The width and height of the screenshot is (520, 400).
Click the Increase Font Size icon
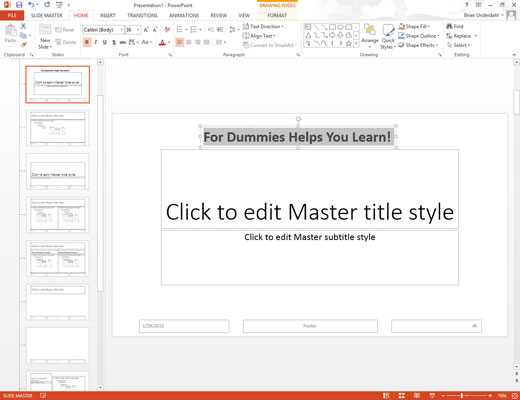pyautogui.click(x=146, y=30)
